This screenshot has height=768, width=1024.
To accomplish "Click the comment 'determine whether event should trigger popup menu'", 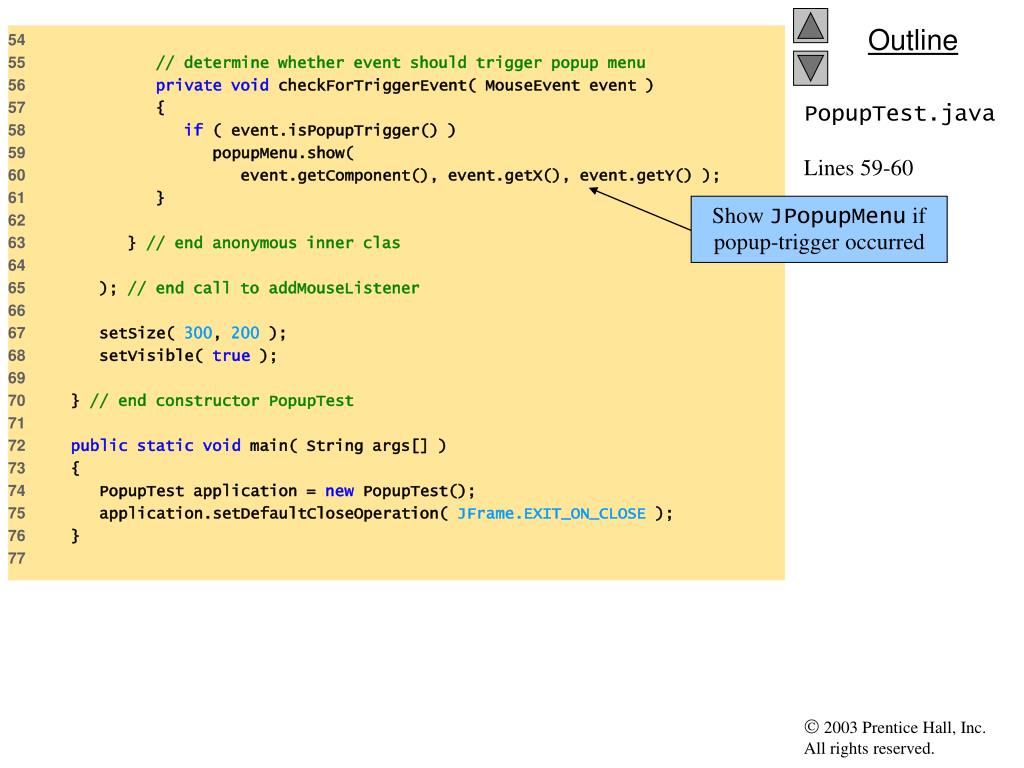I will pyautogui.click(x=400, y=63).
